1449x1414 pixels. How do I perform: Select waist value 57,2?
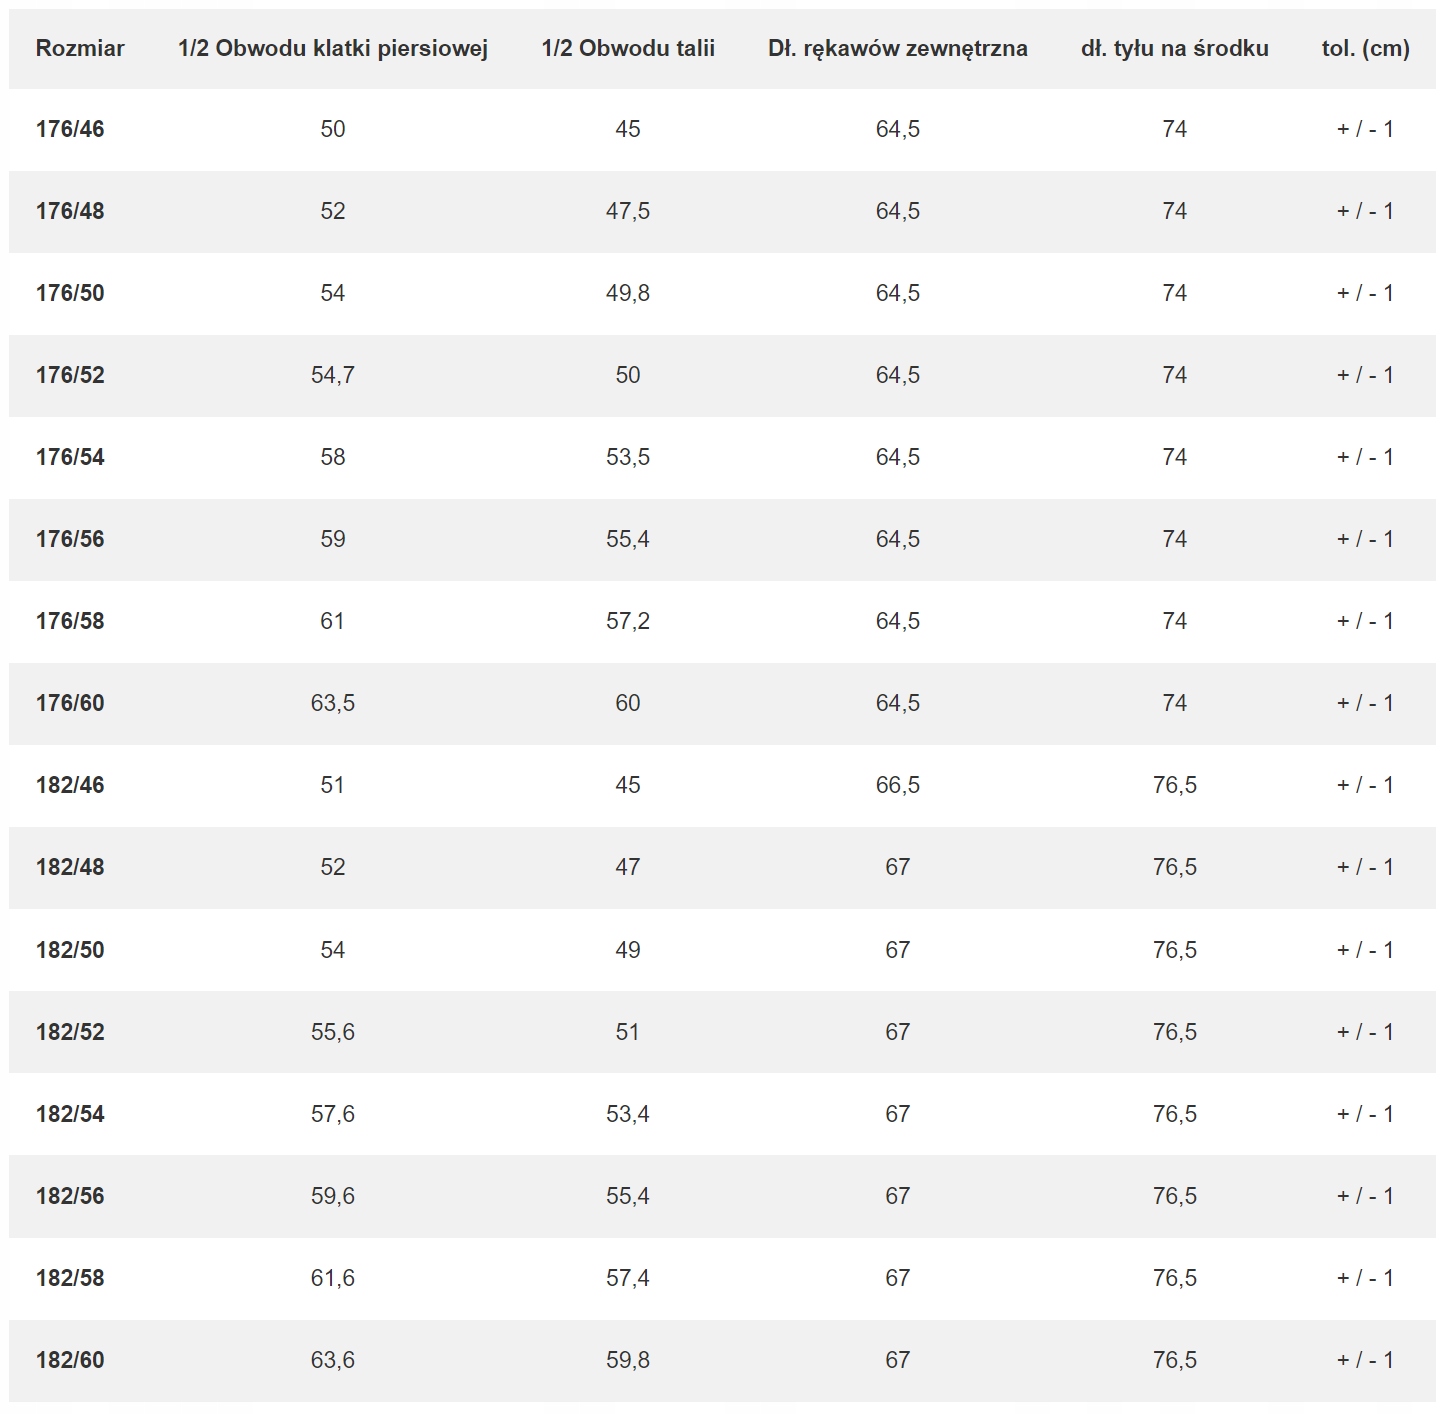pos(628,621)
